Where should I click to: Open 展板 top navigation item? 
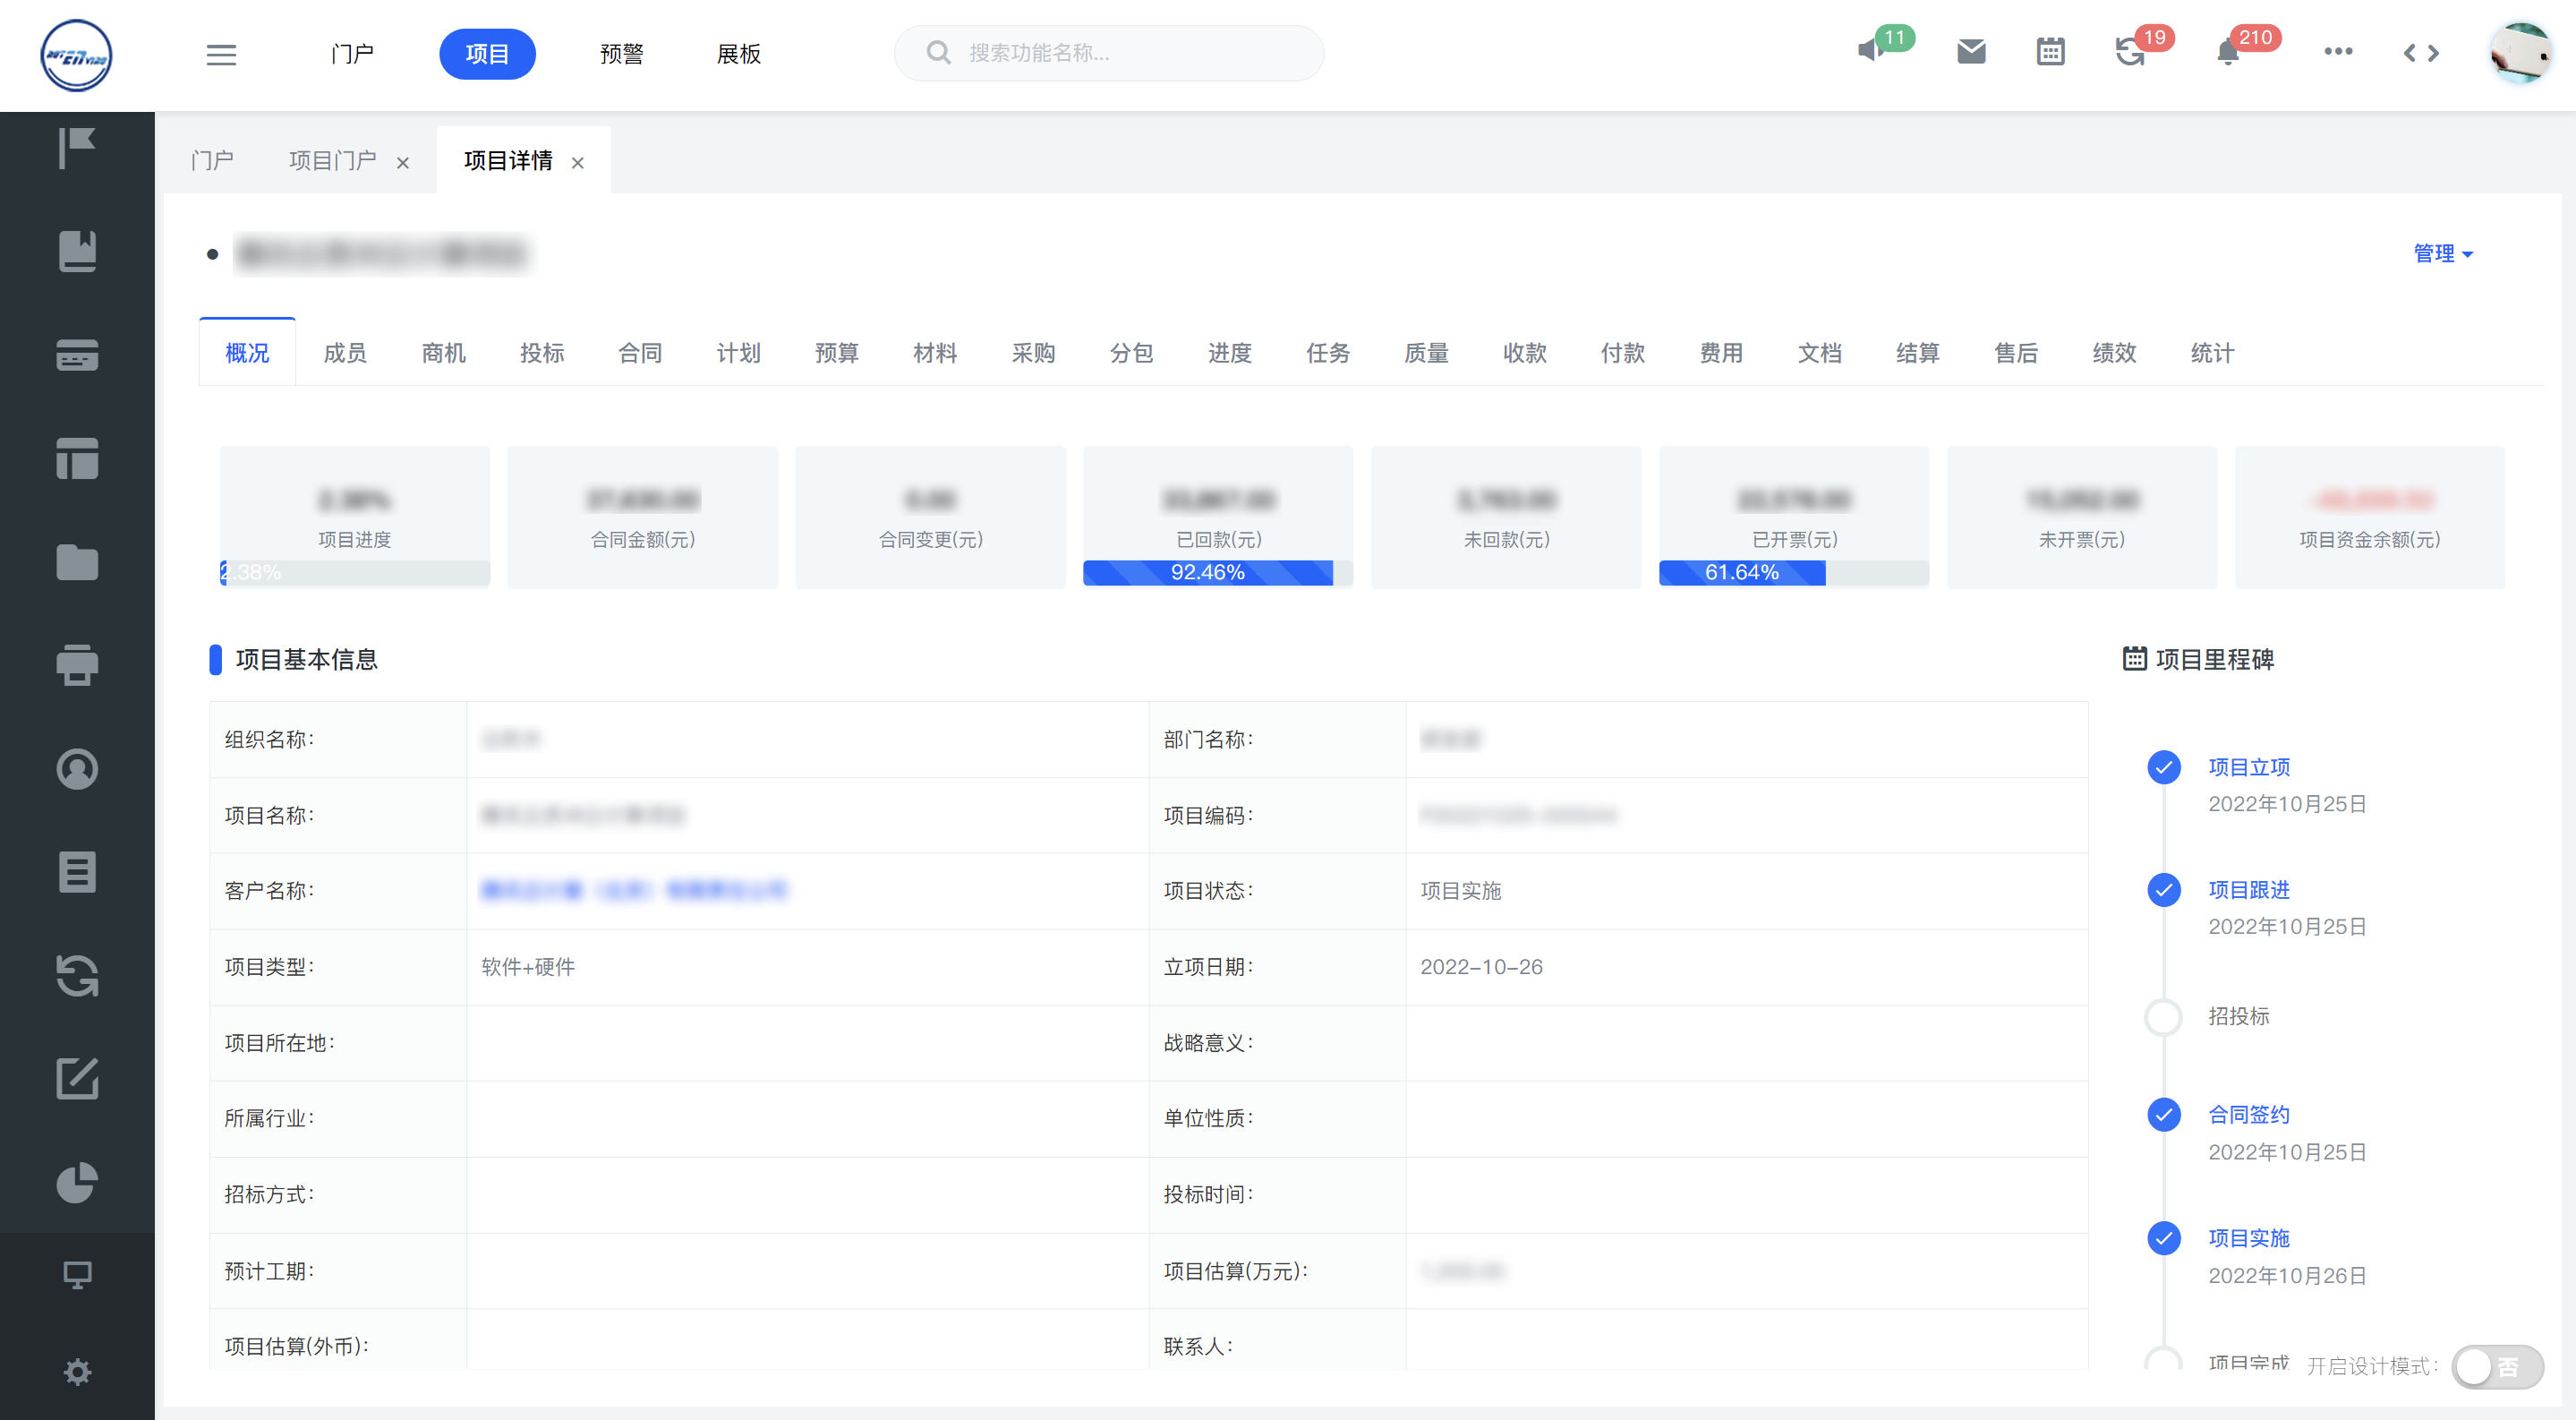739,54
